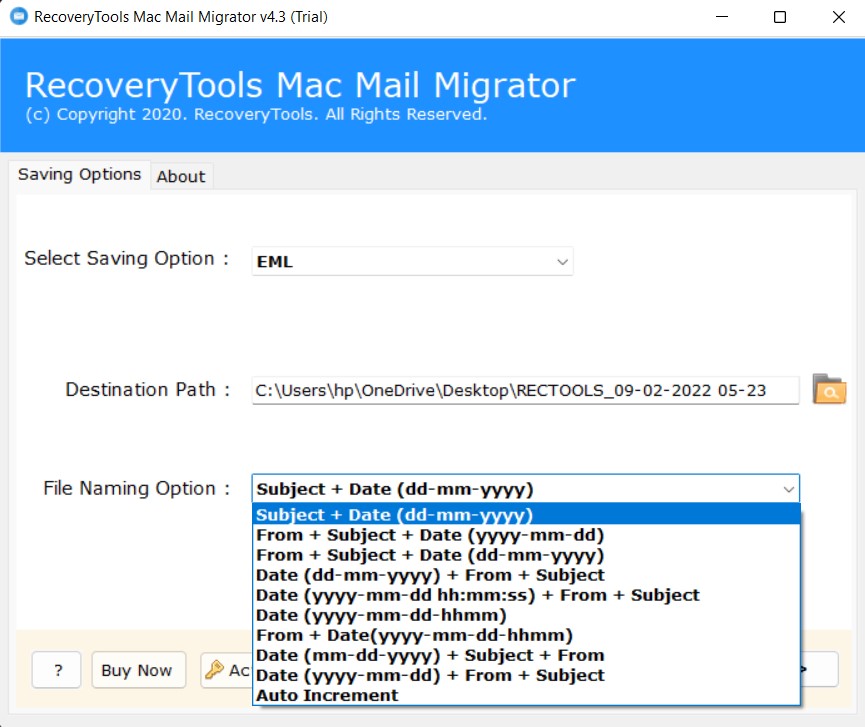
Task: Click inside the Destination Path field
Action: click(525, 391)
